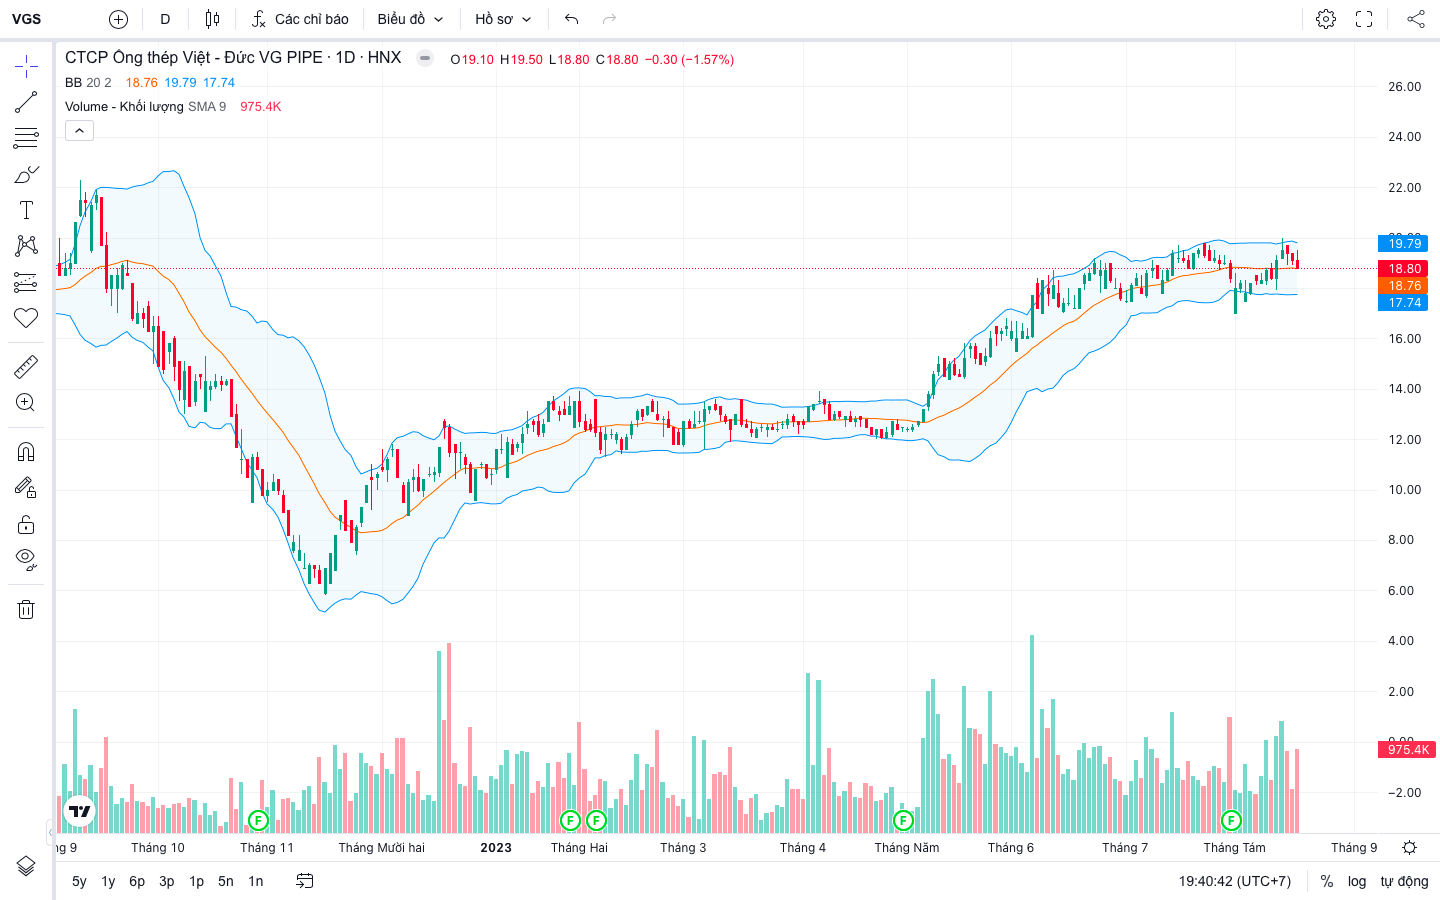Click the chart title CTCP Ống thép Việt - Đức
The width and height of the screenshot is (1440, 900).
[233, 58]
